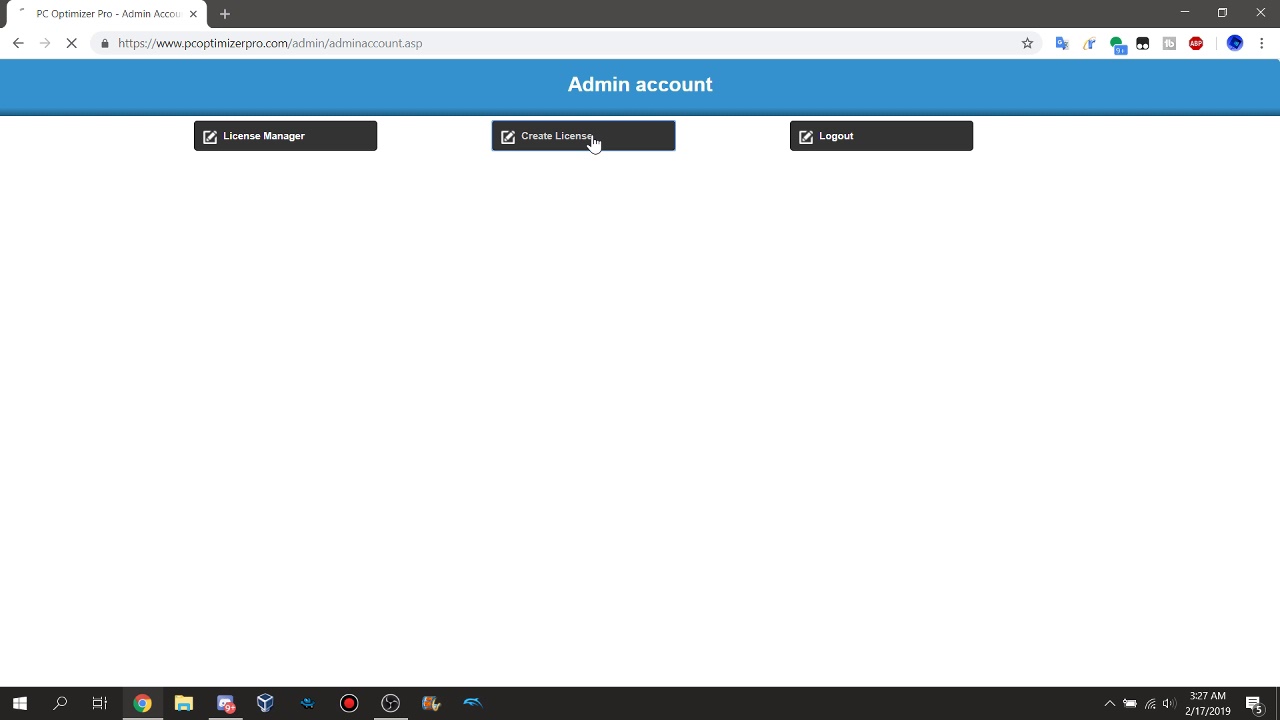Focus the address bar URL
The width and height of the screenshot is (1280, 720).
point(270,43)
